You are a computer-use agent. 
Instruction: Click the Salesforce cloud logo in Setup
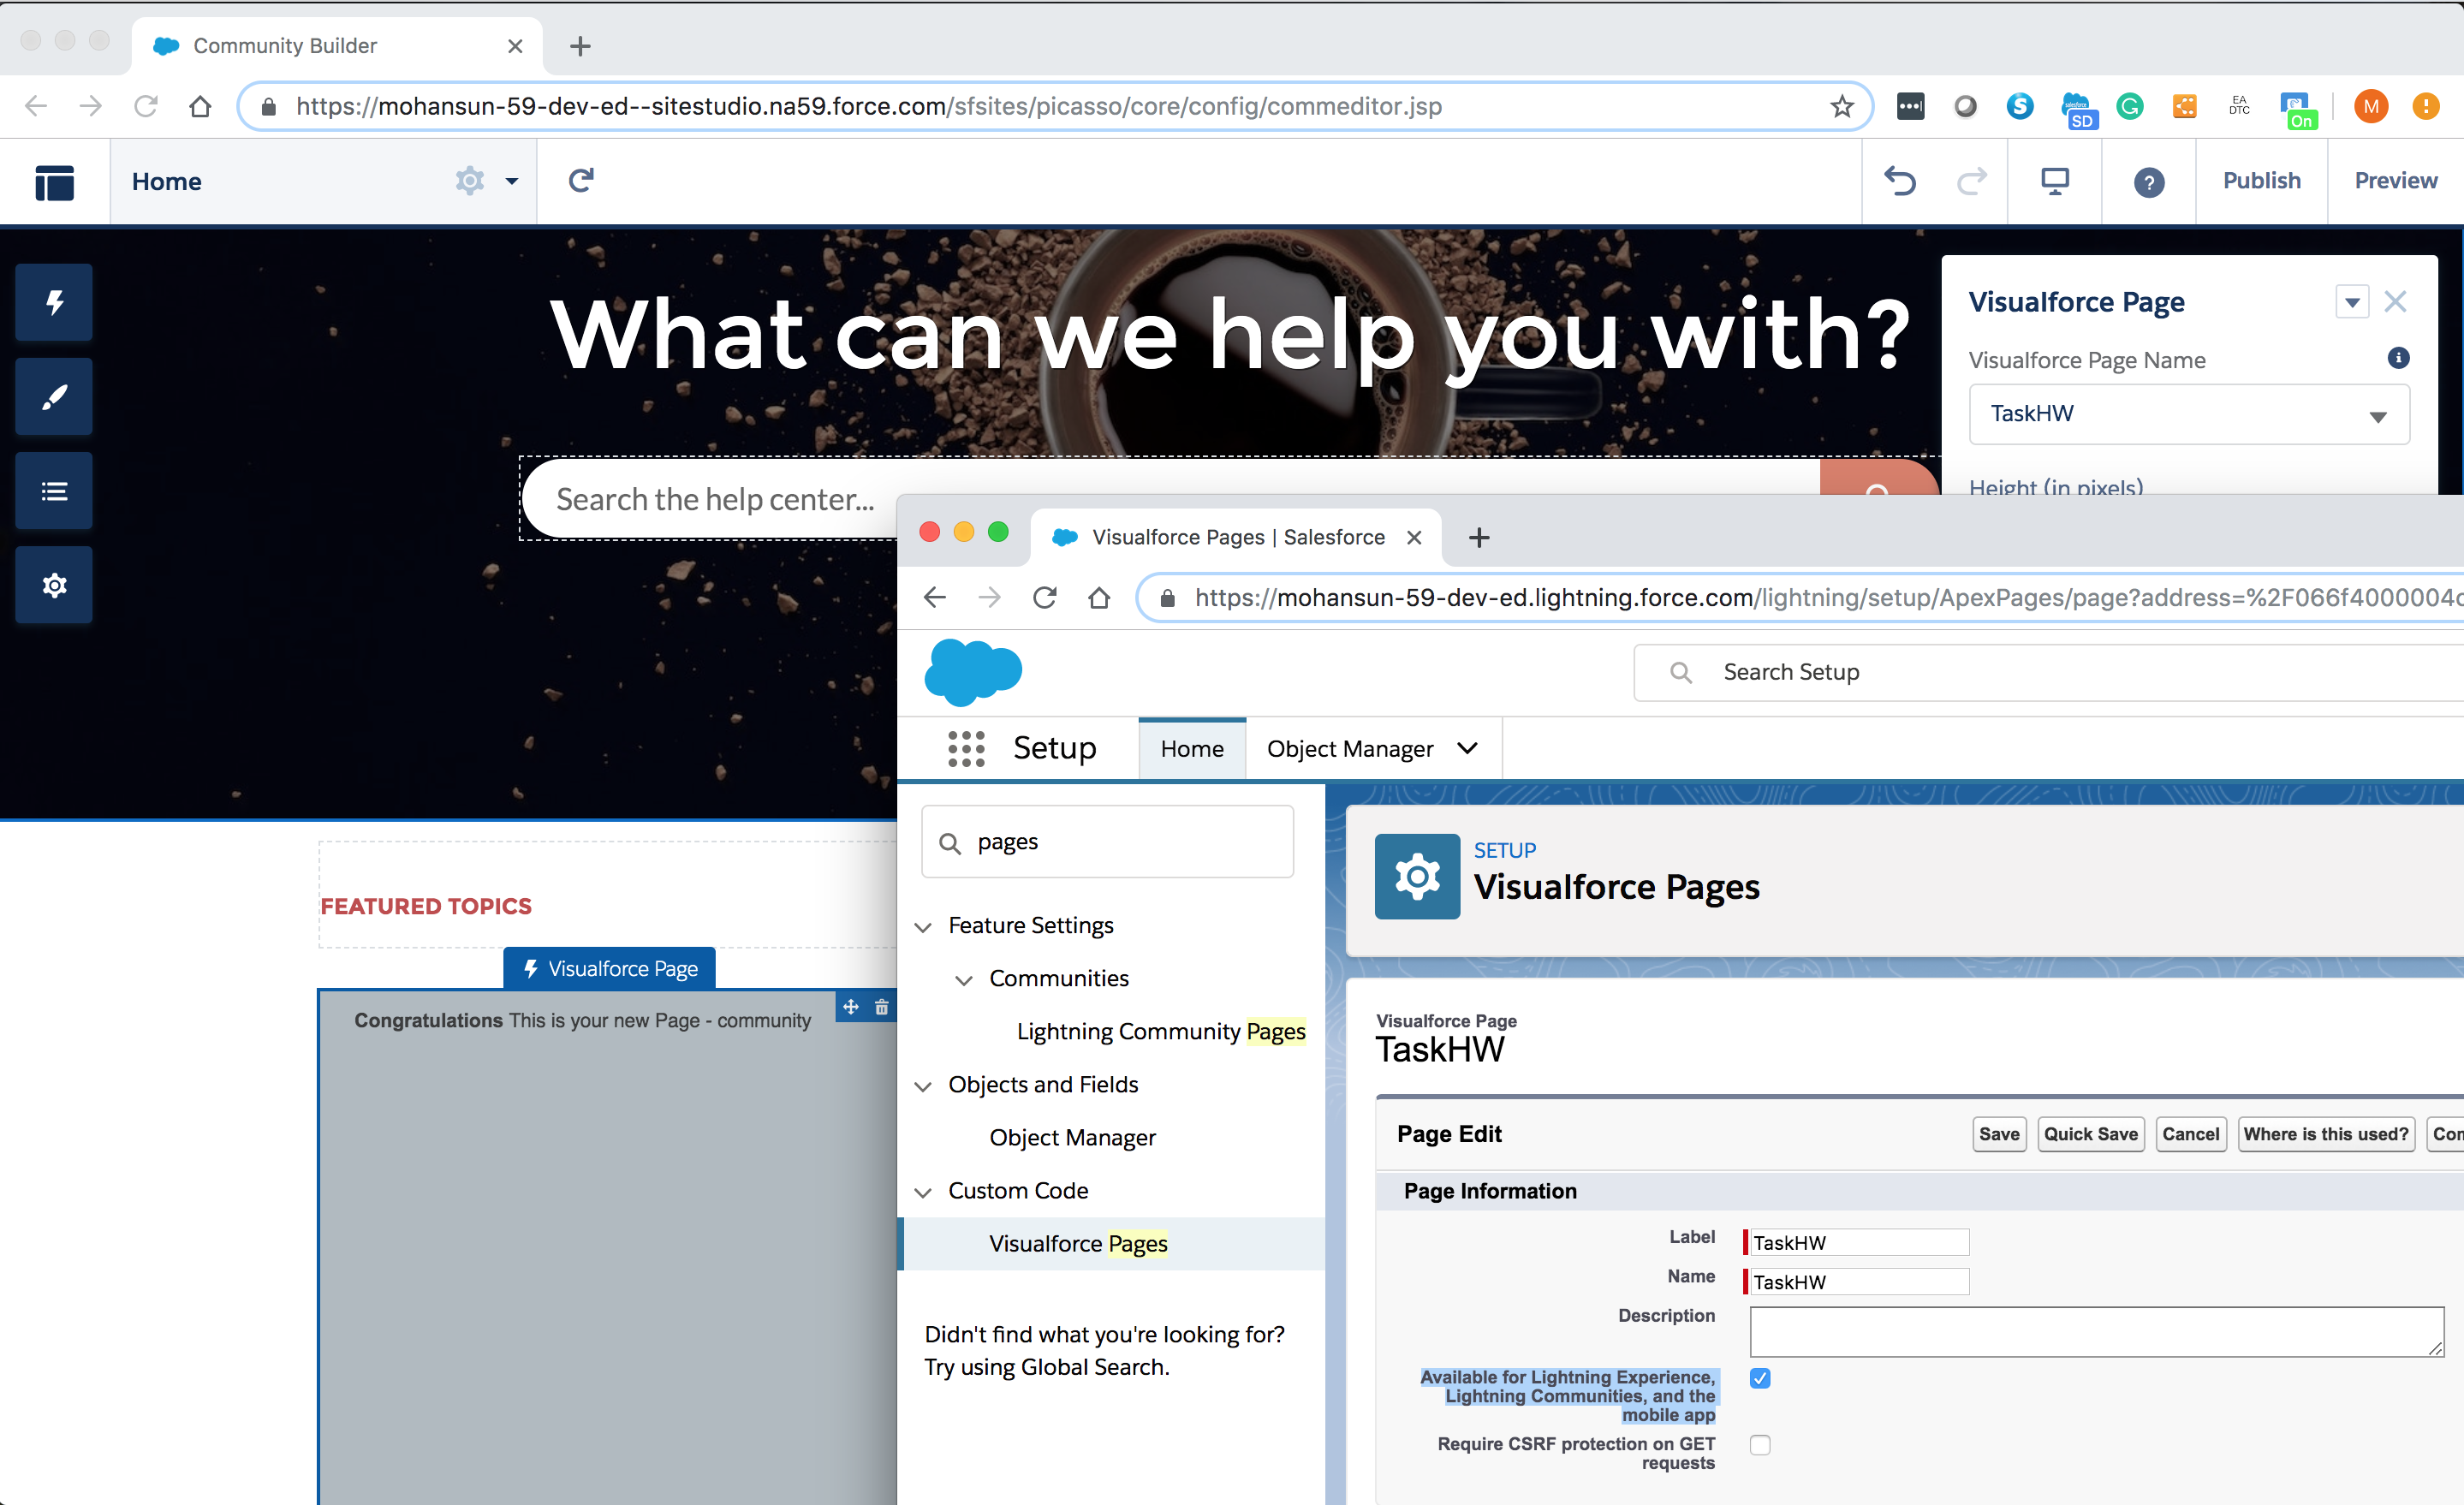(973, 672)
